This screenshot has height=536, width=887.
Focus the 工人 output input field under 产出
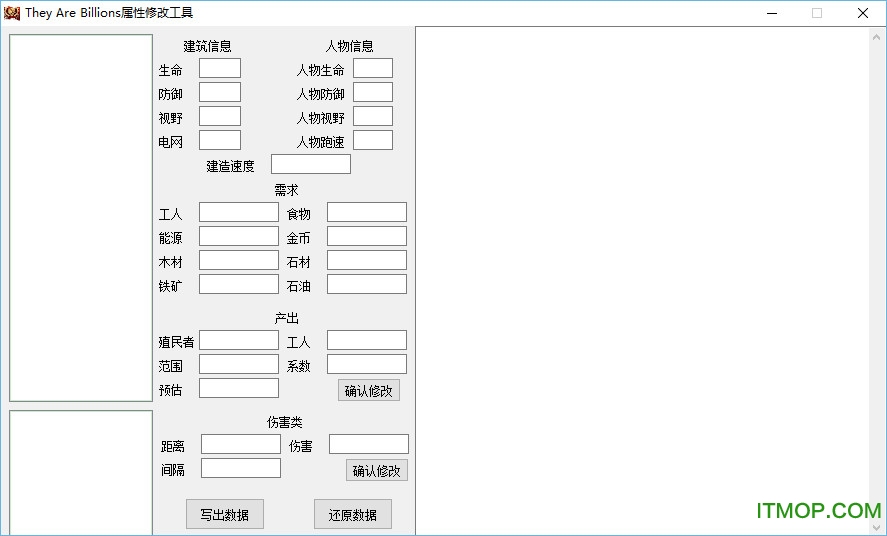coord(367,340)
